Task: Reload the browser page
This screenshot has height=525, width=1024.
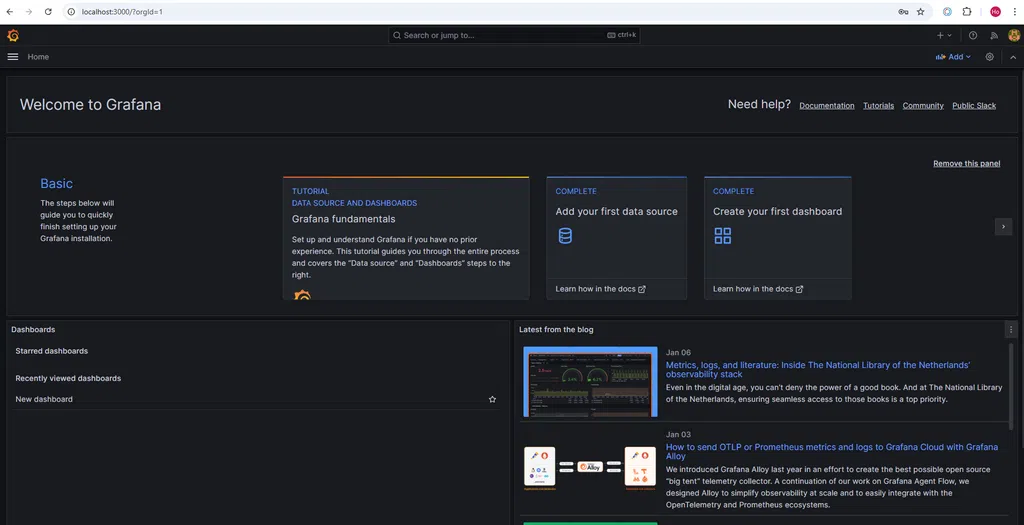Action: [x=48, y=12]
